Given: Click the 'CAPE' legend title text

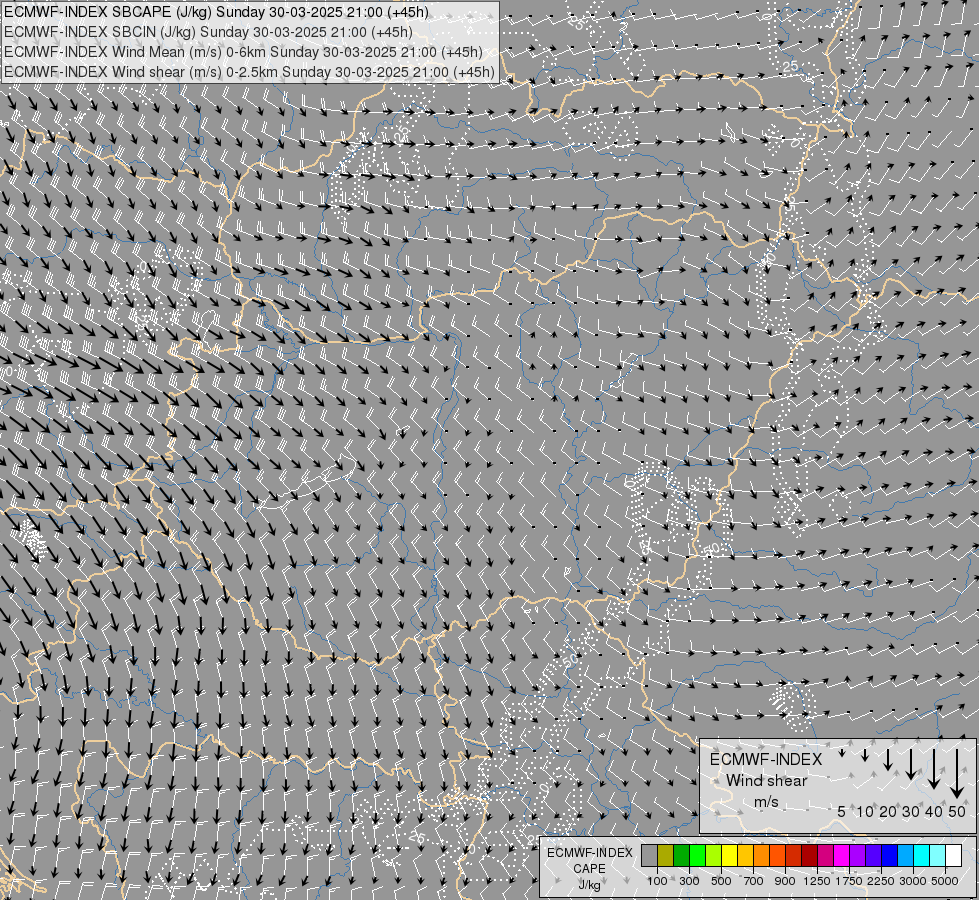Looking at the screenshot, I should [589, 869].
